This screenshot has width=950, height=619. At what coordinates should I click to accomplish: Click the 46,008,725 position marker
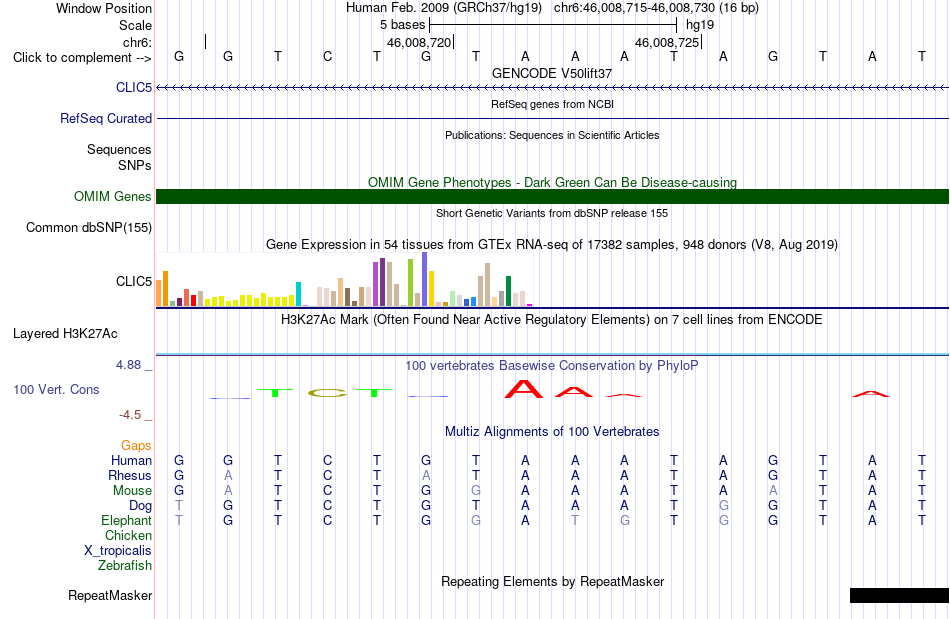[667, 42]
